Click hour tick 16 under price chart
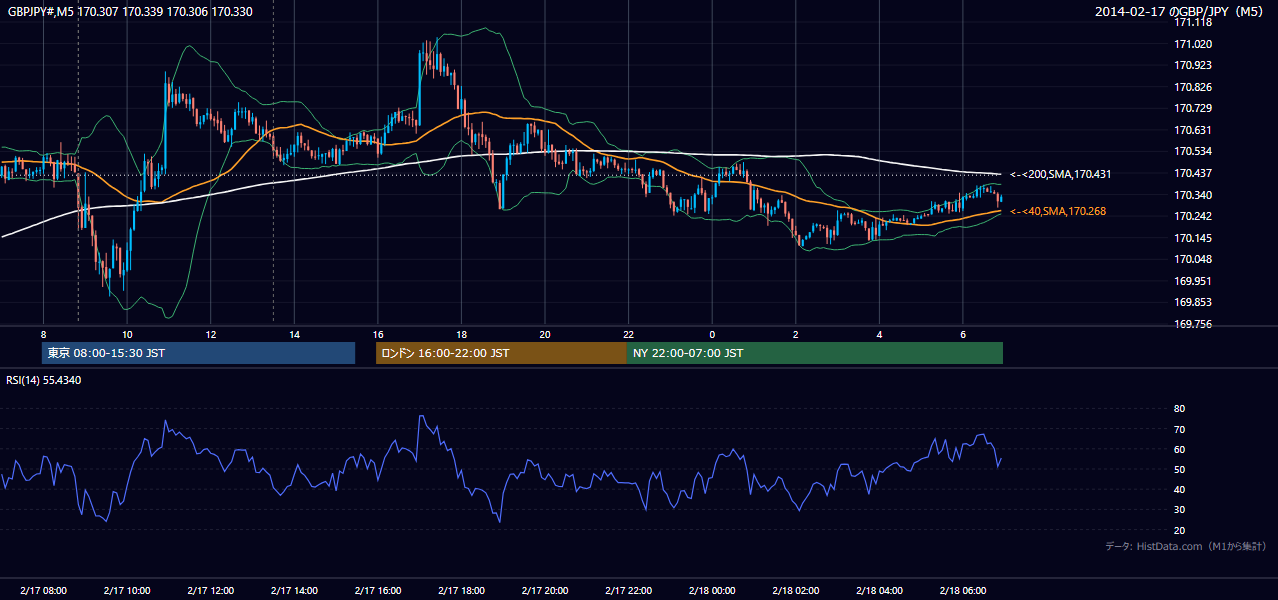 pos(377,334)
